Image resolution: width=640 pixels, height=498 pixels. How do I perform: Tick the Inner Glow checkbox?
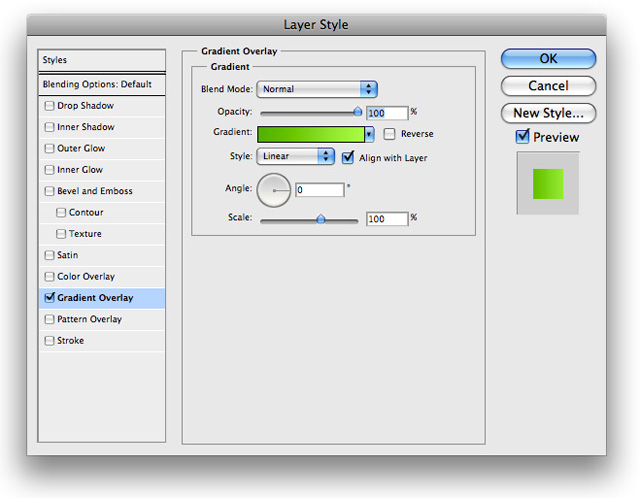[x=49, y=169]
